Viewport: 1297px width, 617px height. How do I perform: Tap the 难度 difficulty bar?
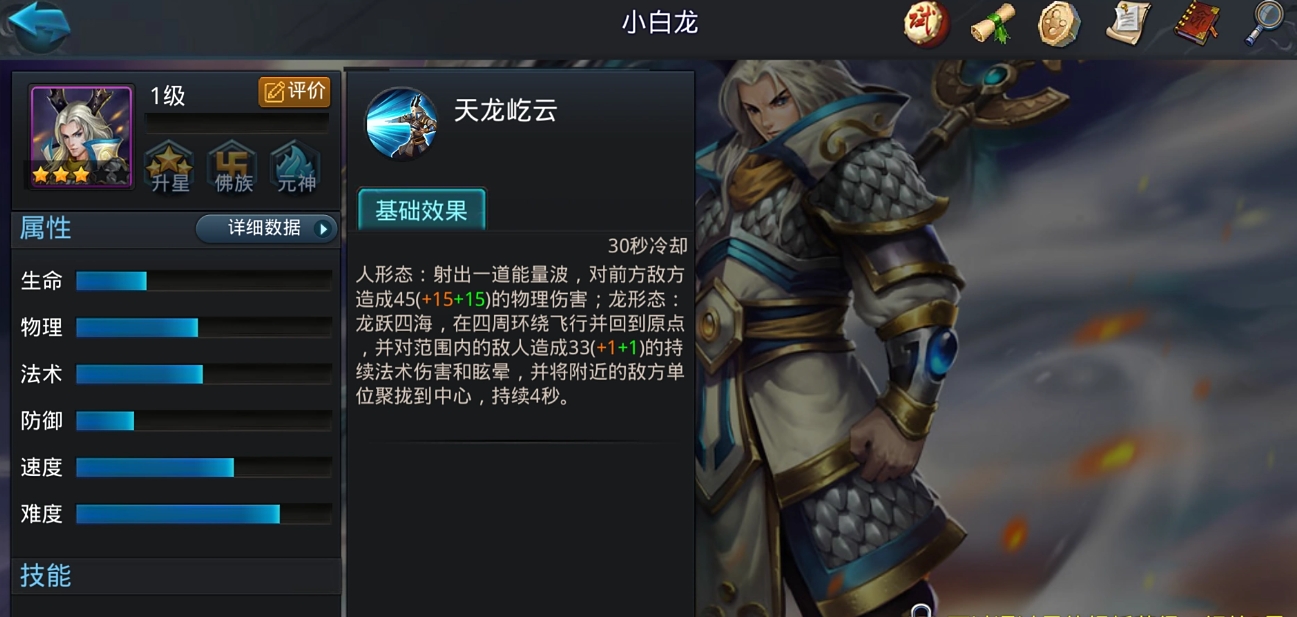[204, 514]
